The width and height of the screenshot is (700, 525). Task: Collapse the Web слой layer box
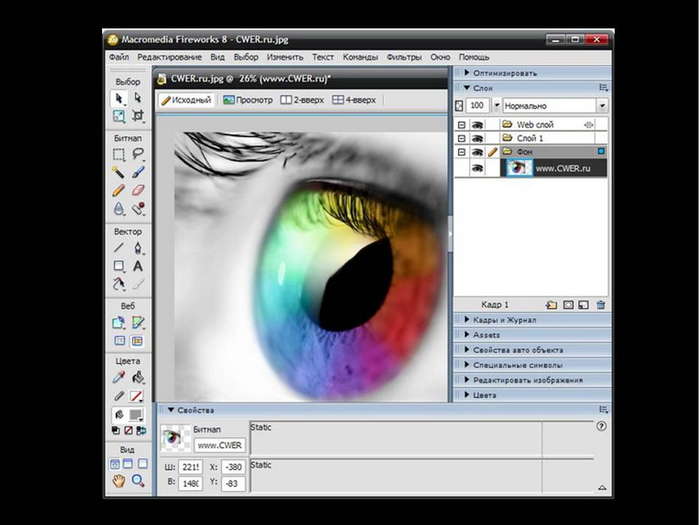pos(462,125)
